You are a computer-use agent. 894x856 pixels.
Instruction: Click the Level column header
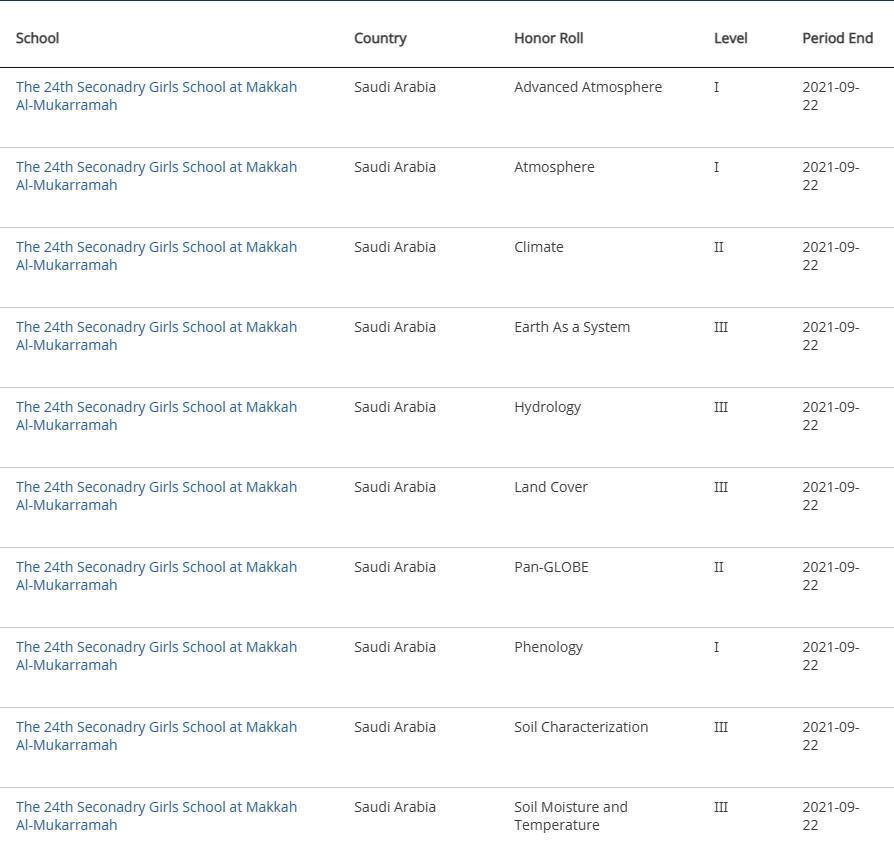(730, 38)
